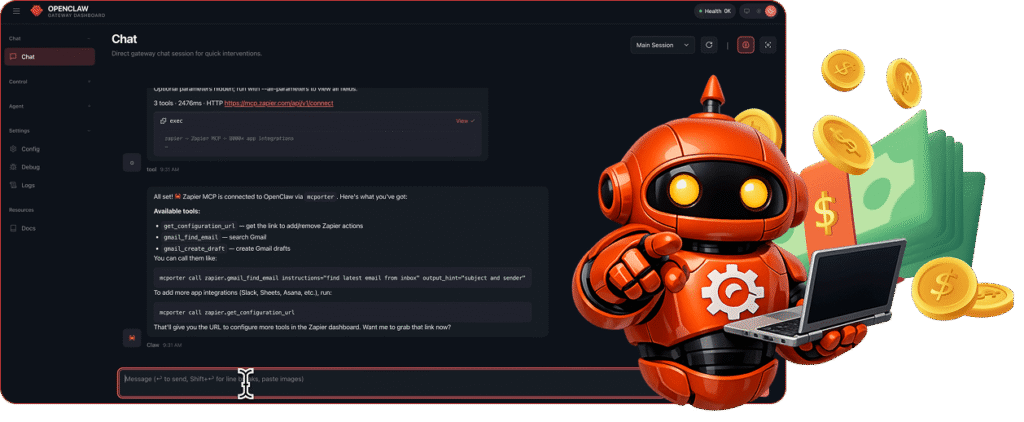The height and width of the screenshot is (422, 1024).
Task: Open Config in the sidebar
Action: click(x=30, y=149)
